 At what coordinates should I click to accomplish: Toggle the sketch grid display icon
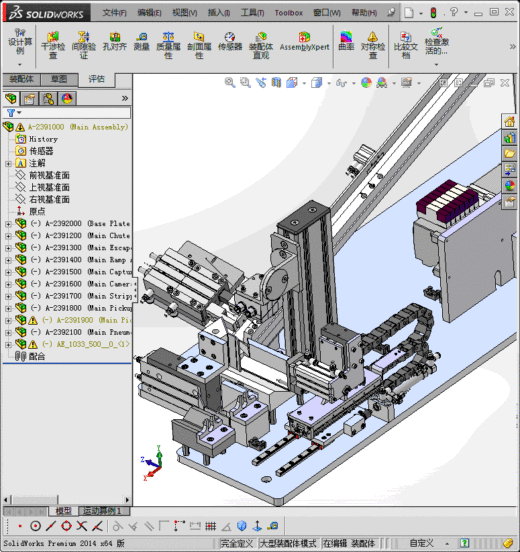coord(210,526)
